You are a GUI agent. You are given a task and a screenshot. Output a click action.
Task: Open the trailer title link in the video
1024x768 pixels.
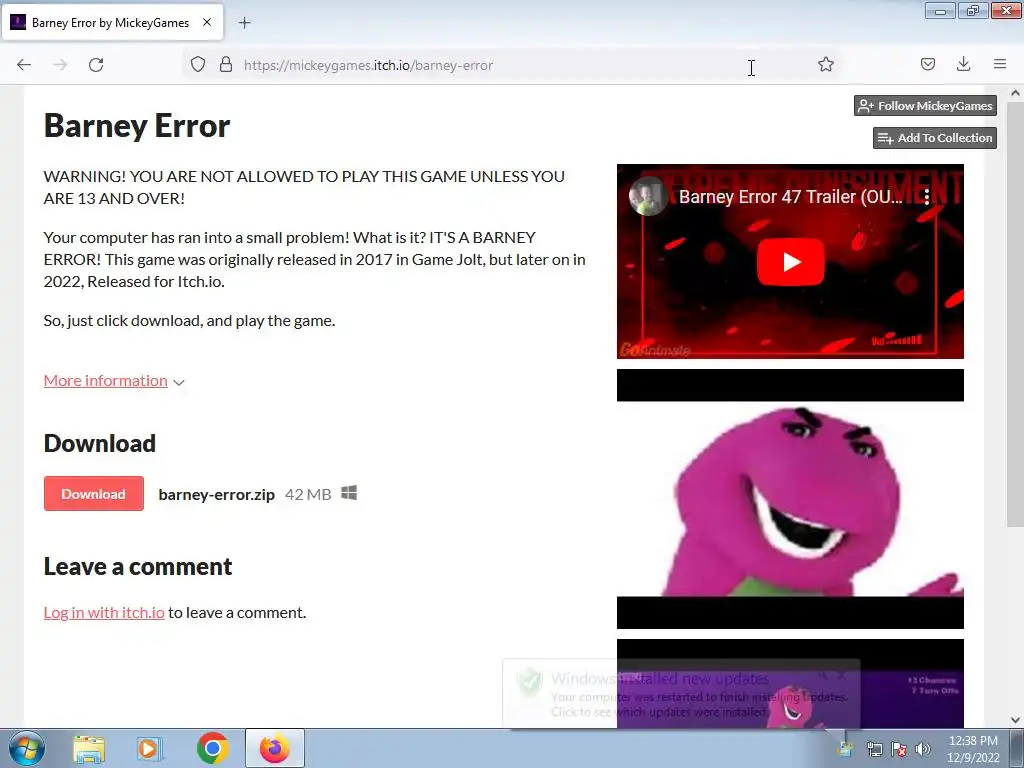pyautogui.click(x=791, y=197)
